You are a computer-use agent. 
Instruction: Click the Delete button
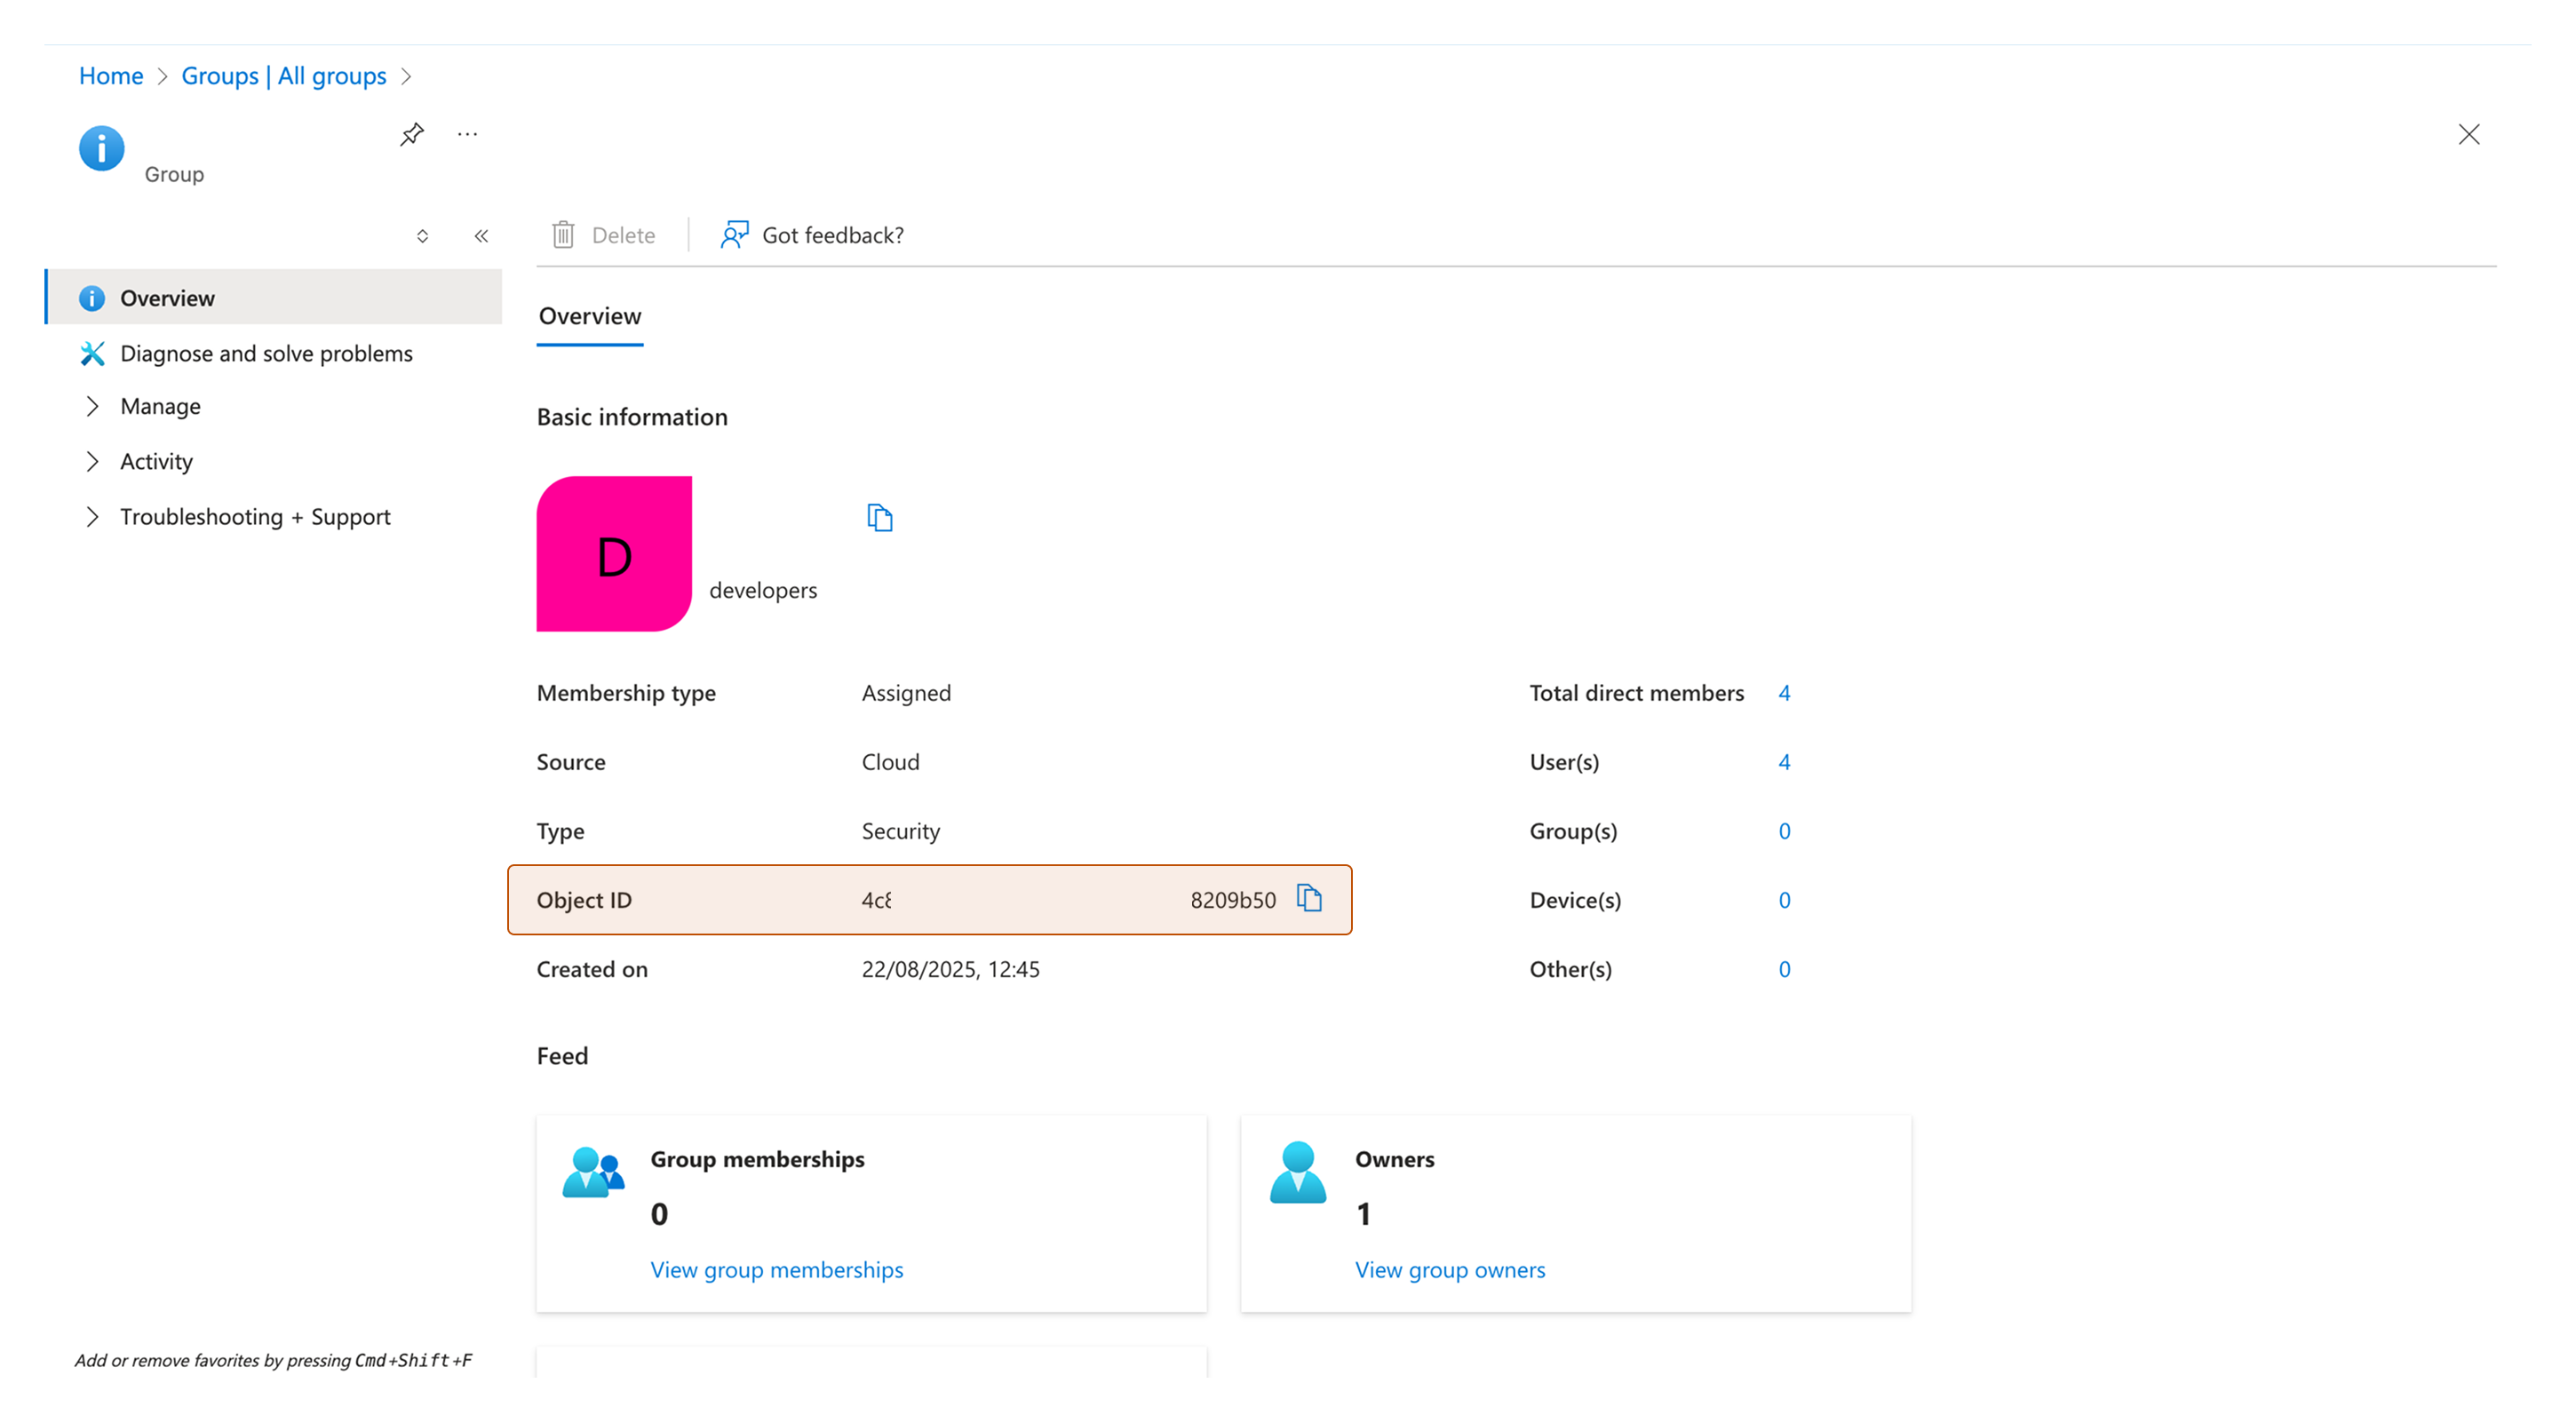604,235
